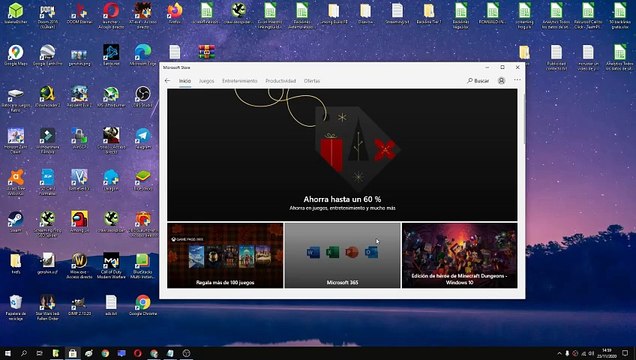Select the Productividad tab

[281, 81]
